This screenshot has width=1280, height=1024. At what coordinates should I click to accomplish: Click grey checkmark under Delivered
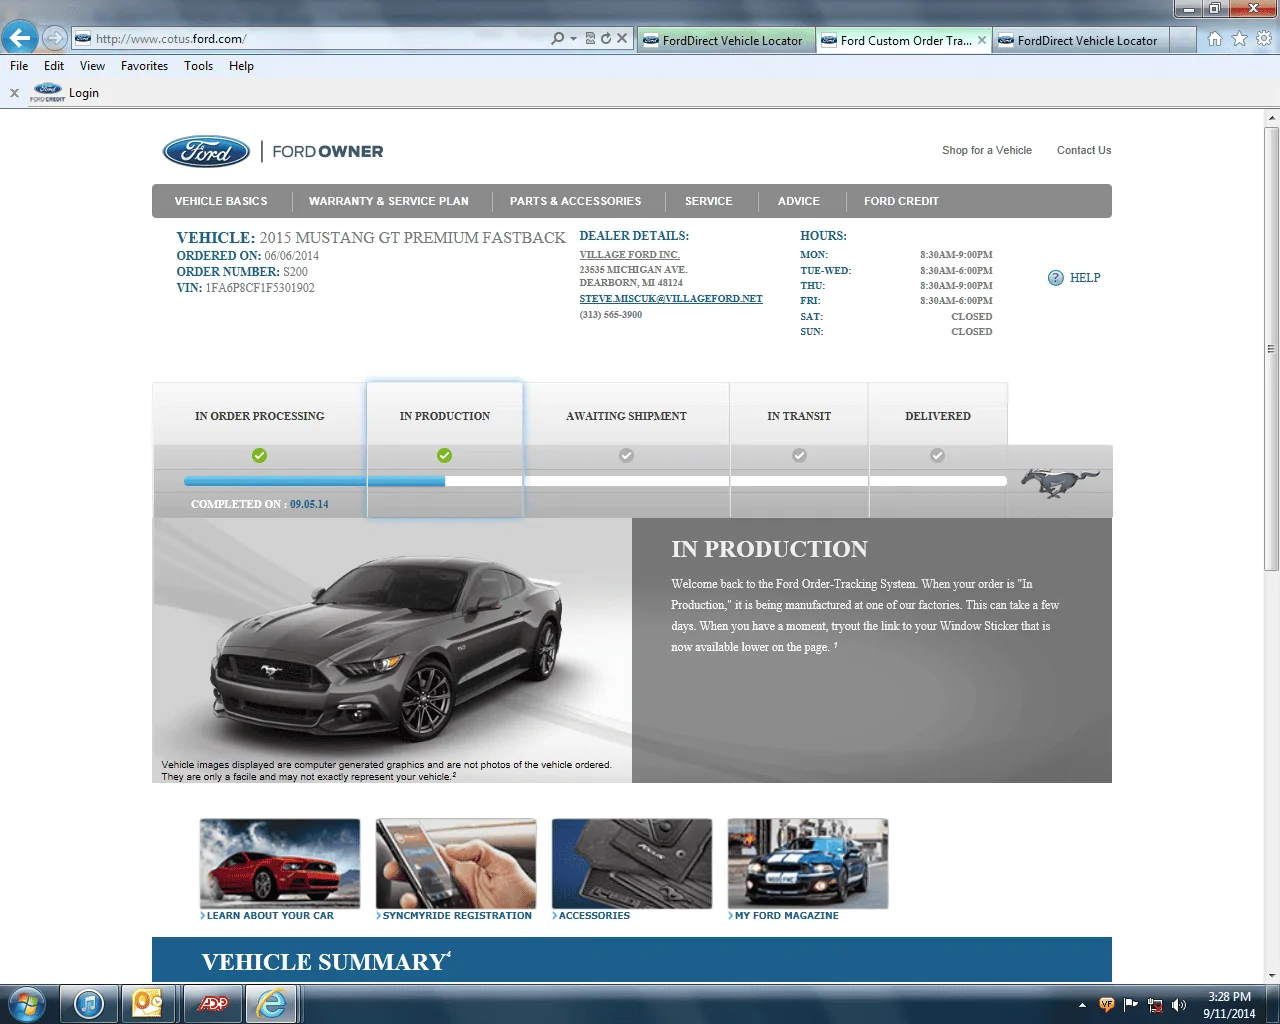[x=937, y=456]
